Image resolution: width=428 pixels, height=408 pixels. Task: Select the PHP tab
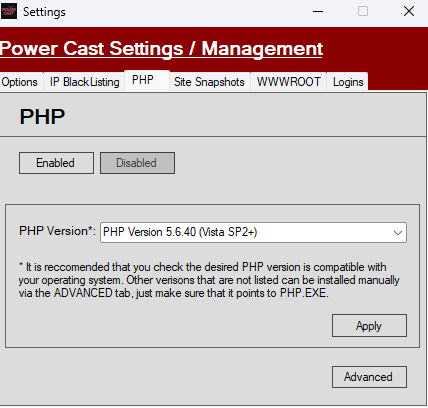coord(147,80)
